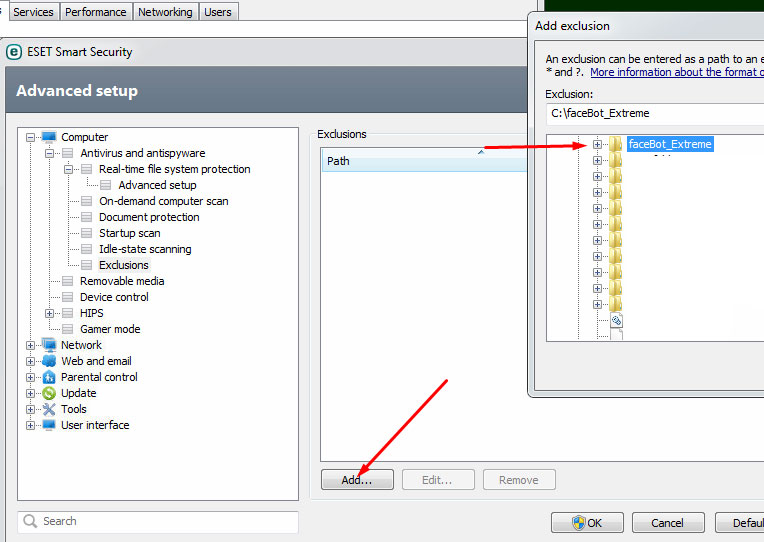The height and width of the screenshot is (542, 764).
Task: Switch to the Users tab
Action: coord(218,12)
